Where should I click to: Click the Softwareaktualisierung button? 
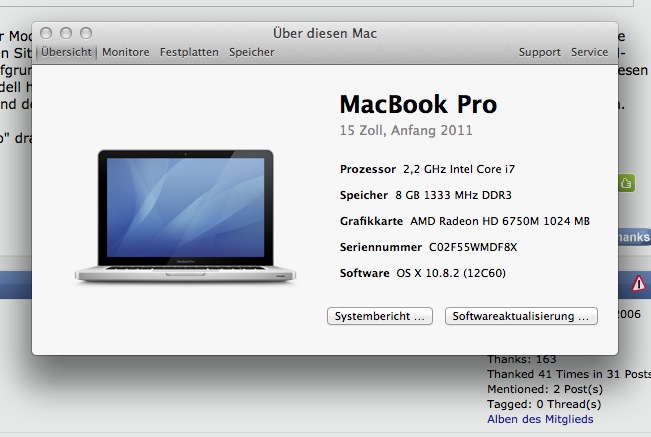point(521,316)
